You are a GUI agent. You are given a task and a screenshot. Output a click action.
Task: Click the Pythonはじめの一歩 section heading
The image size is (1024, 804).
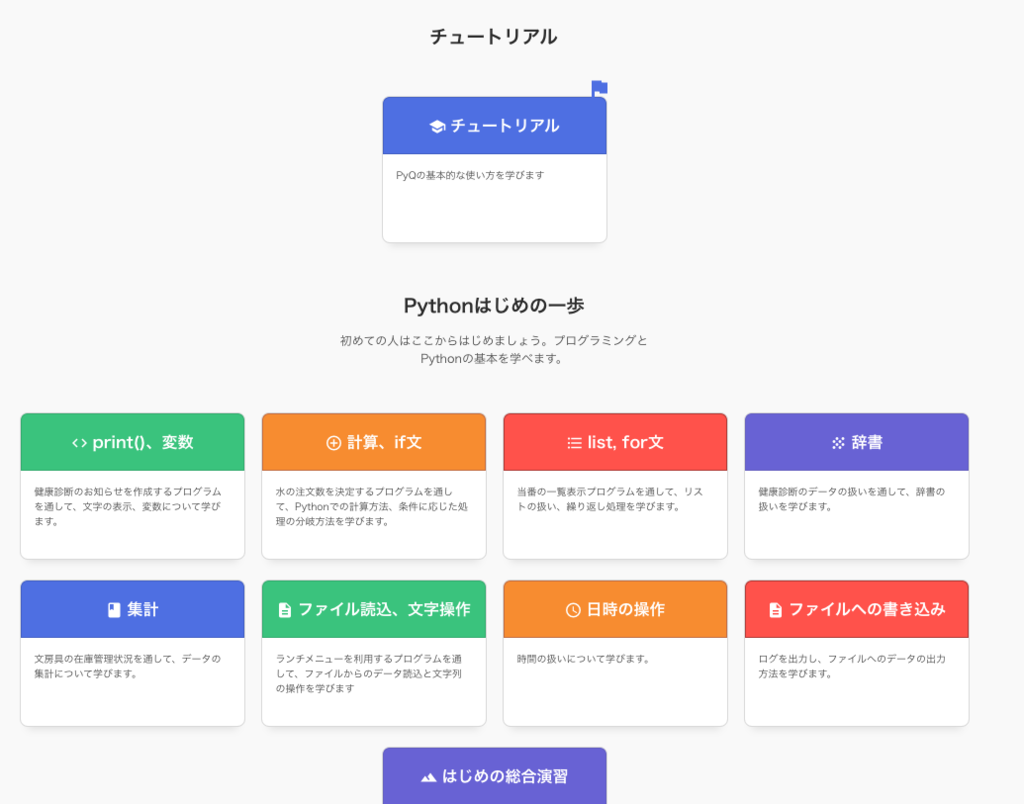coord(494,306)
